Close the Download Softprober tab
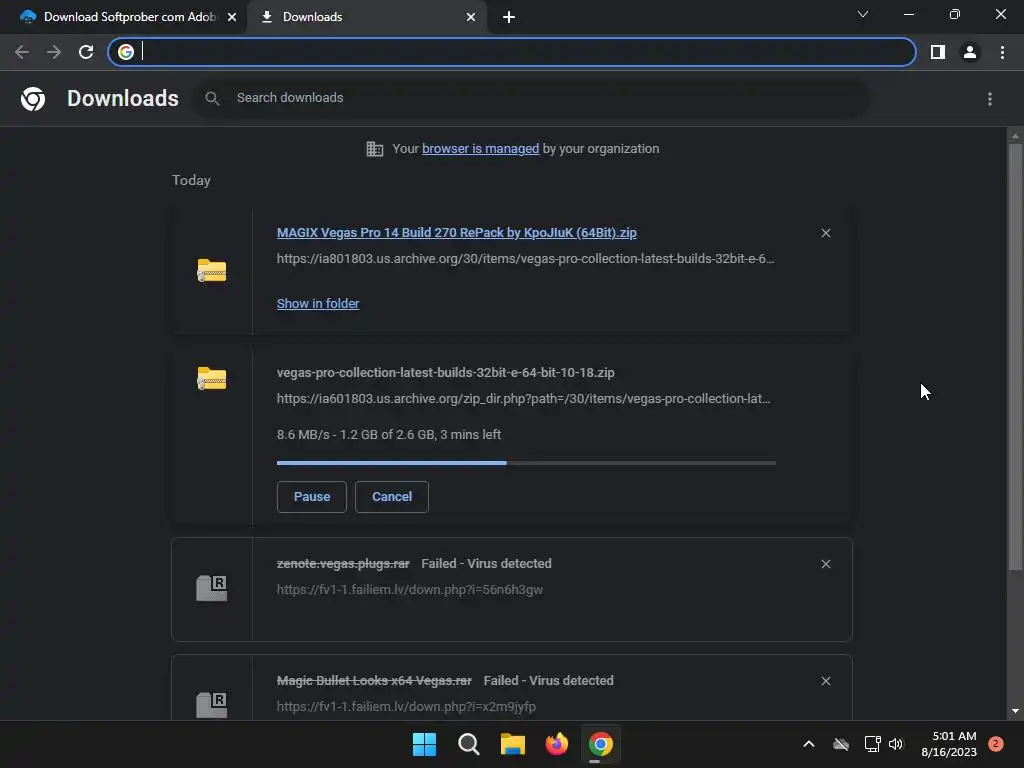 pyautogui.click(x=232, y=17)
